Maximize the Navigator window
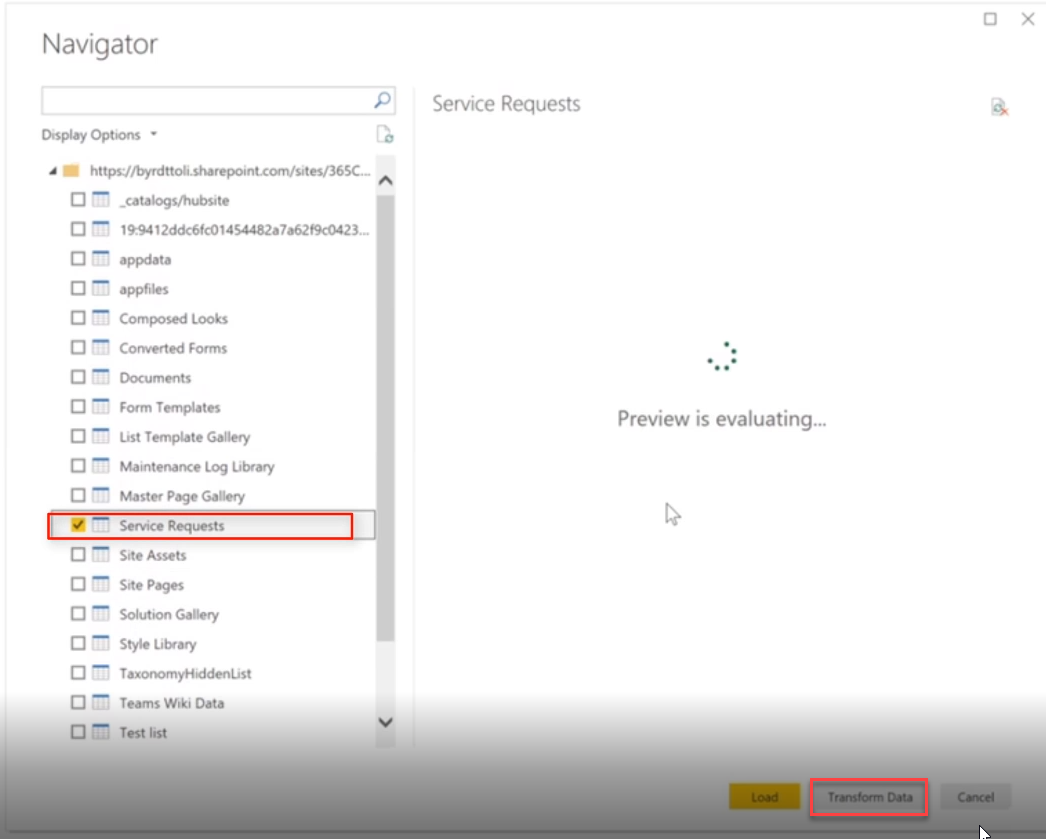The width and height of the screenshot is (1046, 839). tap(991, 19)
